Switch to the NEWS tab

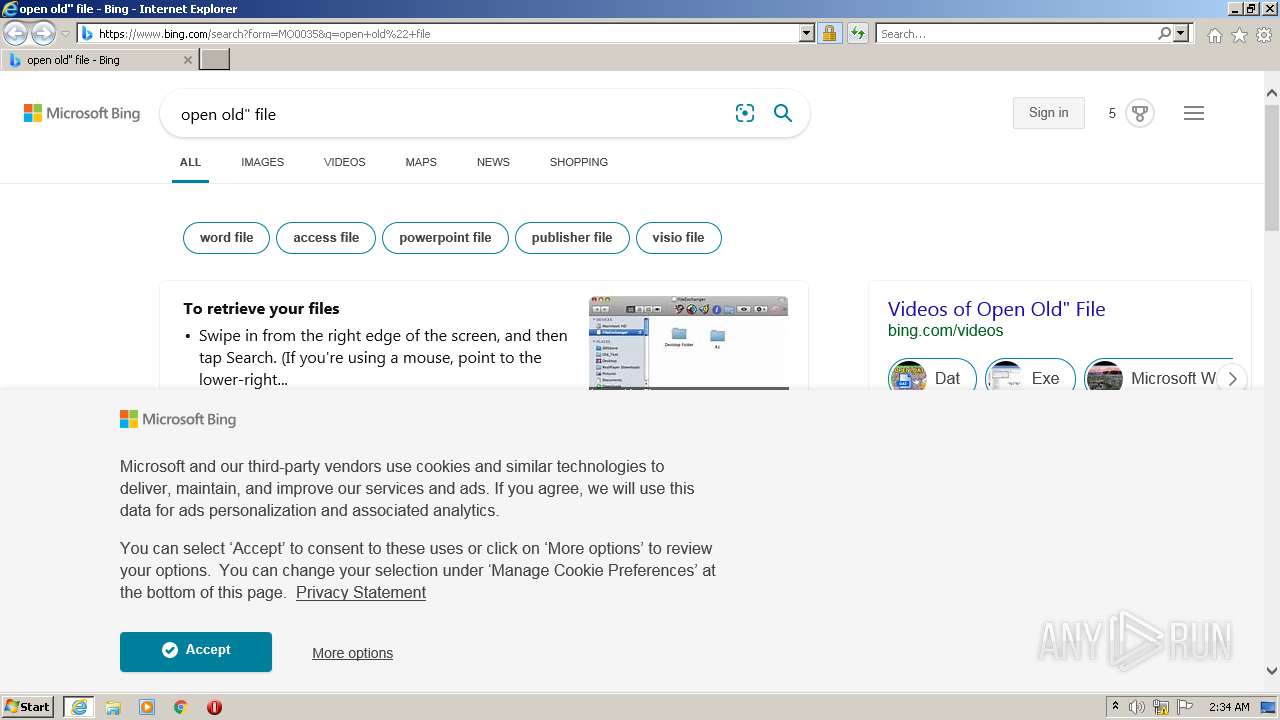(x=493, y=162)
